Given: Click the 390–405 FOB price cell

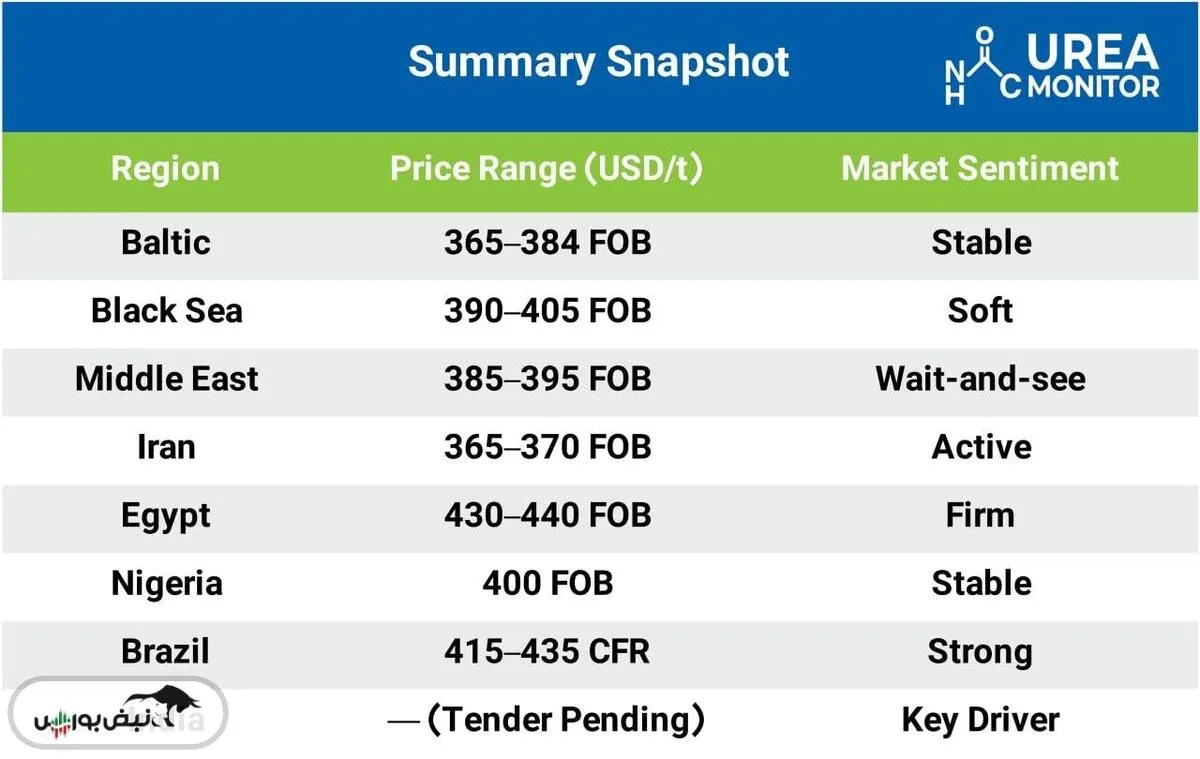Looking at the screenshot, I should 547,310.
